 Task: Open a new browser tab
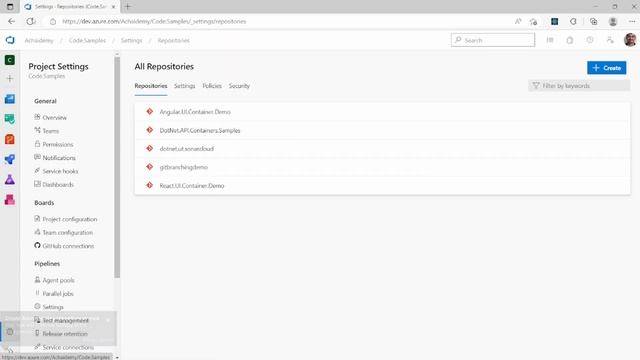[128, 7]
